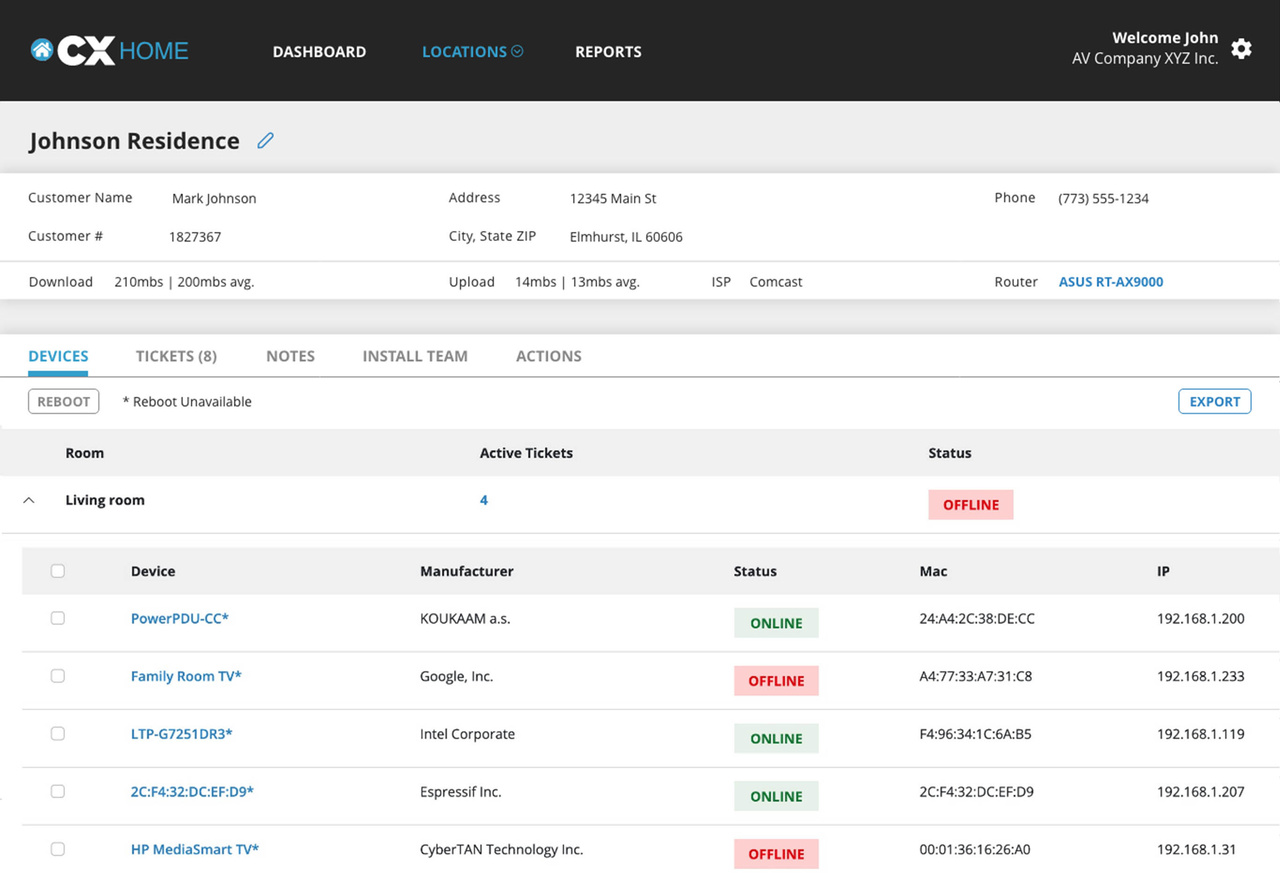The width and height of the screenshot is (1280, 873).
Task: Collapse the Living room row
Action: click(x=29, y=501)
